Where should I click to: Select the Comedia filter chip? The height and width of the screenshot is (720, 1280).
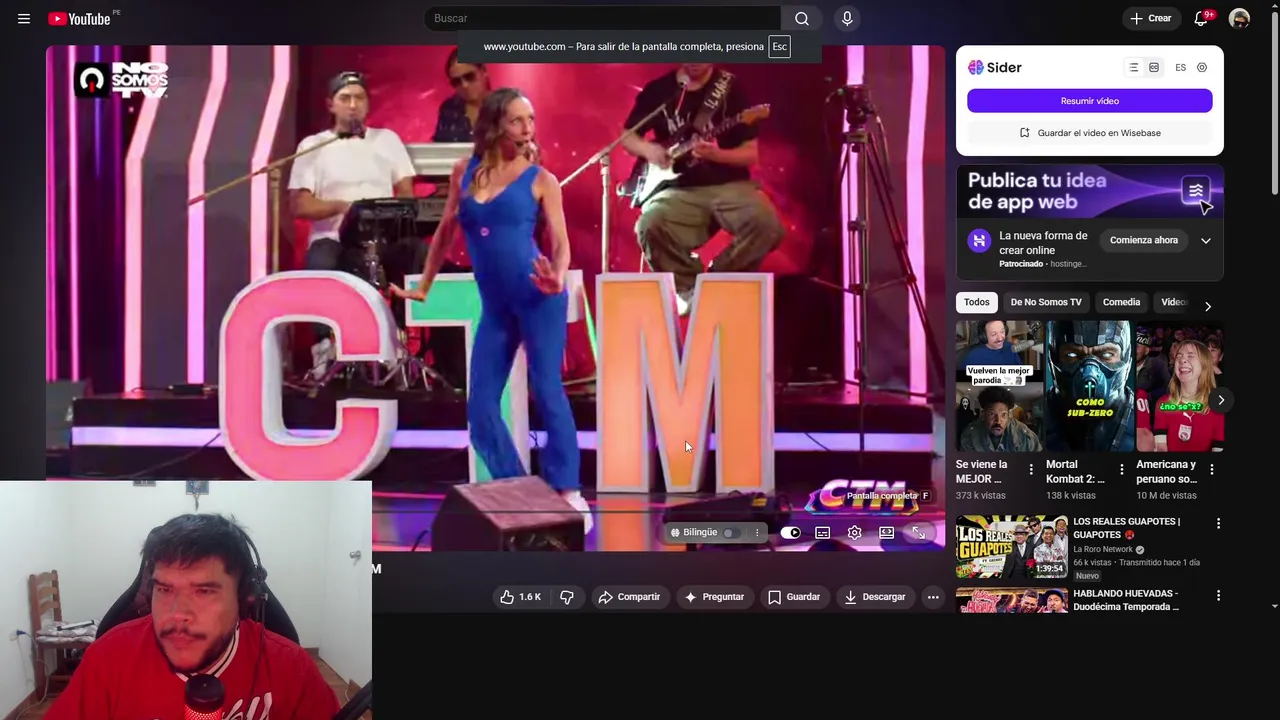pyautogui.click(x=1121, y=302)
